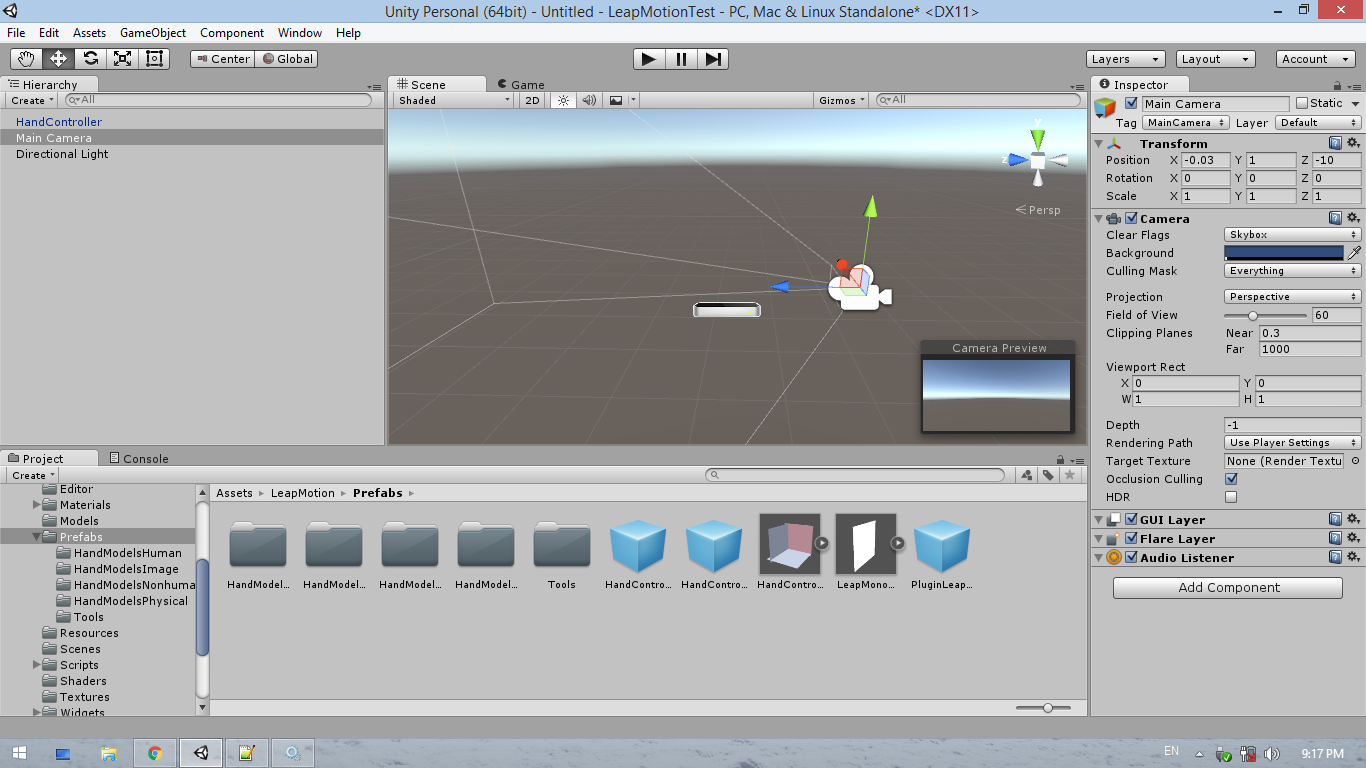Click the Add Component button
Screen dimensions: 1366x768
point(1228,588)
